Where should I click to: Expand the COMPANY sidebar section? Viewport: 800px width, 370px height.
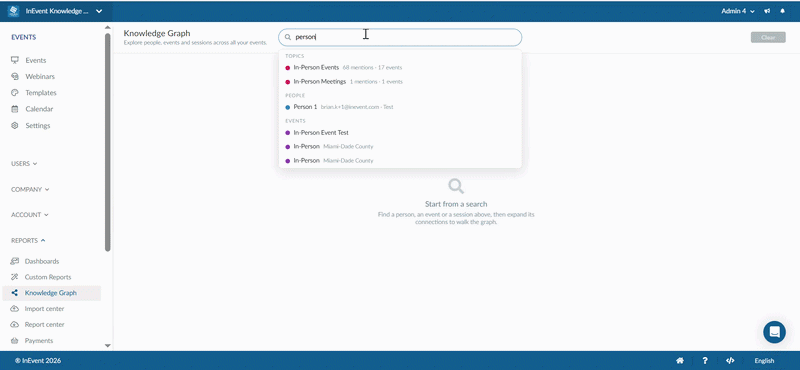click(30, 189)
